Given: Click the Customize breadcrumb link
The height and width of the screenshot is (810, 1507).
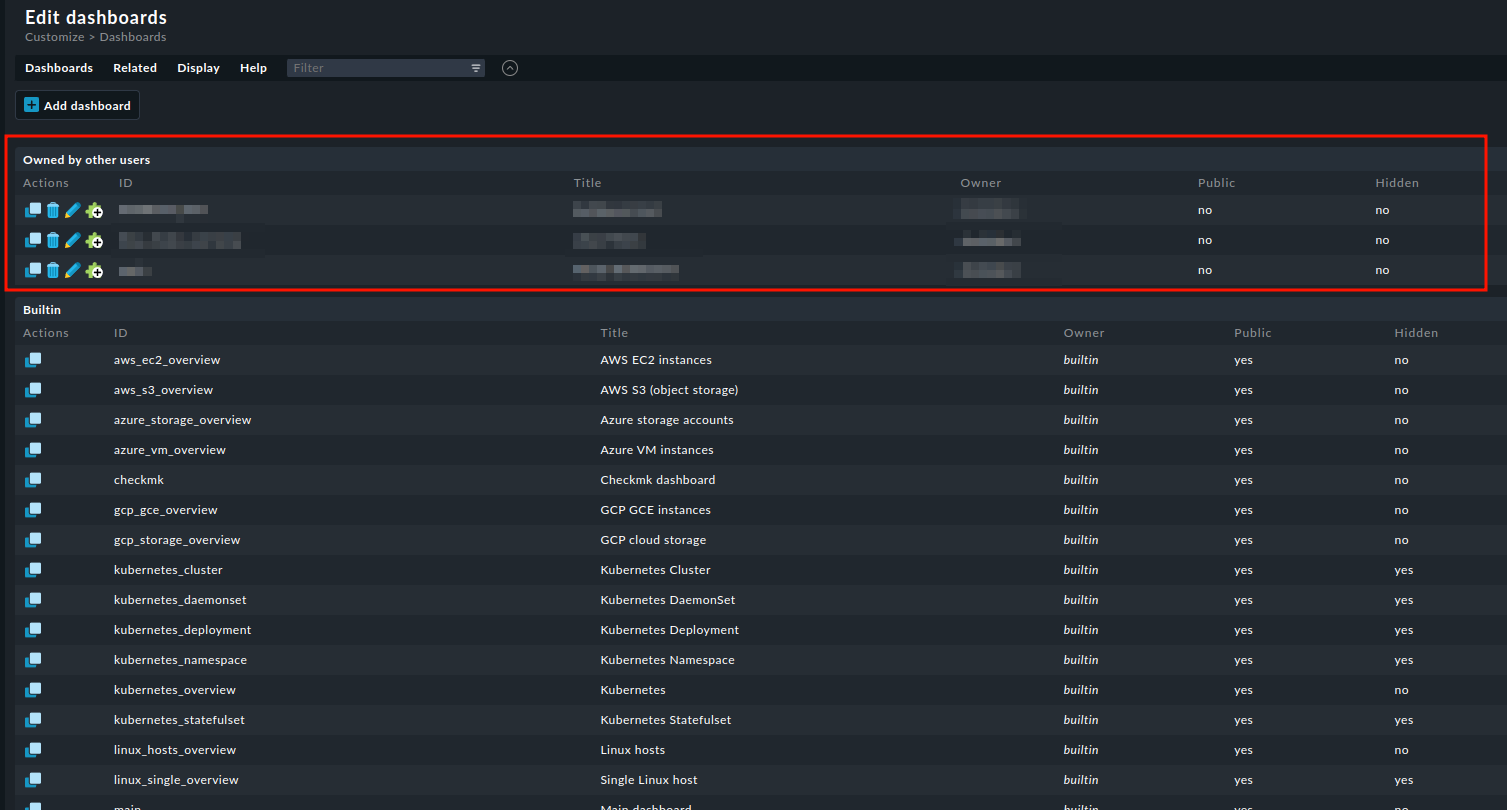Looking at the screenshot, I should 54,37.
